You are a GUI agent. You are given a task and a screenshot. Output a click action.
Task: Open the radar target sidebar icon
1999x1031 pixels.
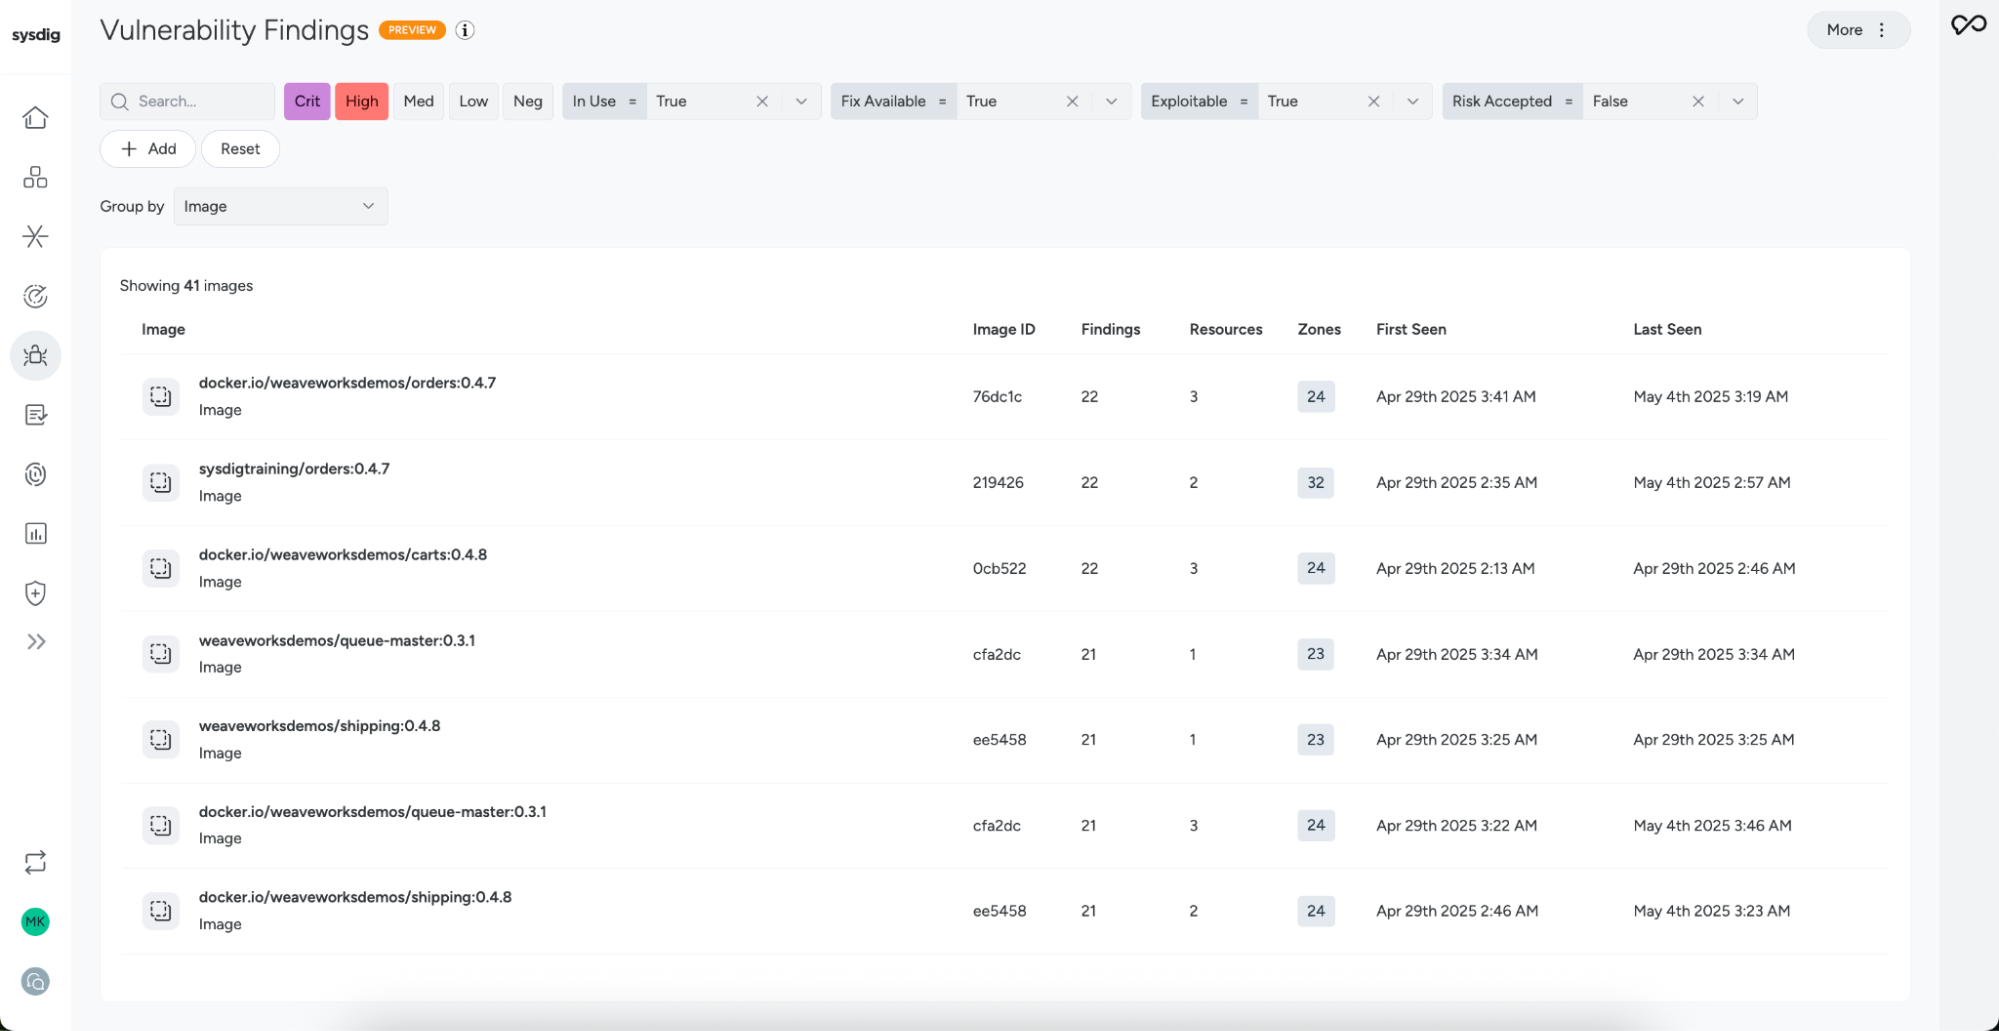pos(36,296)
